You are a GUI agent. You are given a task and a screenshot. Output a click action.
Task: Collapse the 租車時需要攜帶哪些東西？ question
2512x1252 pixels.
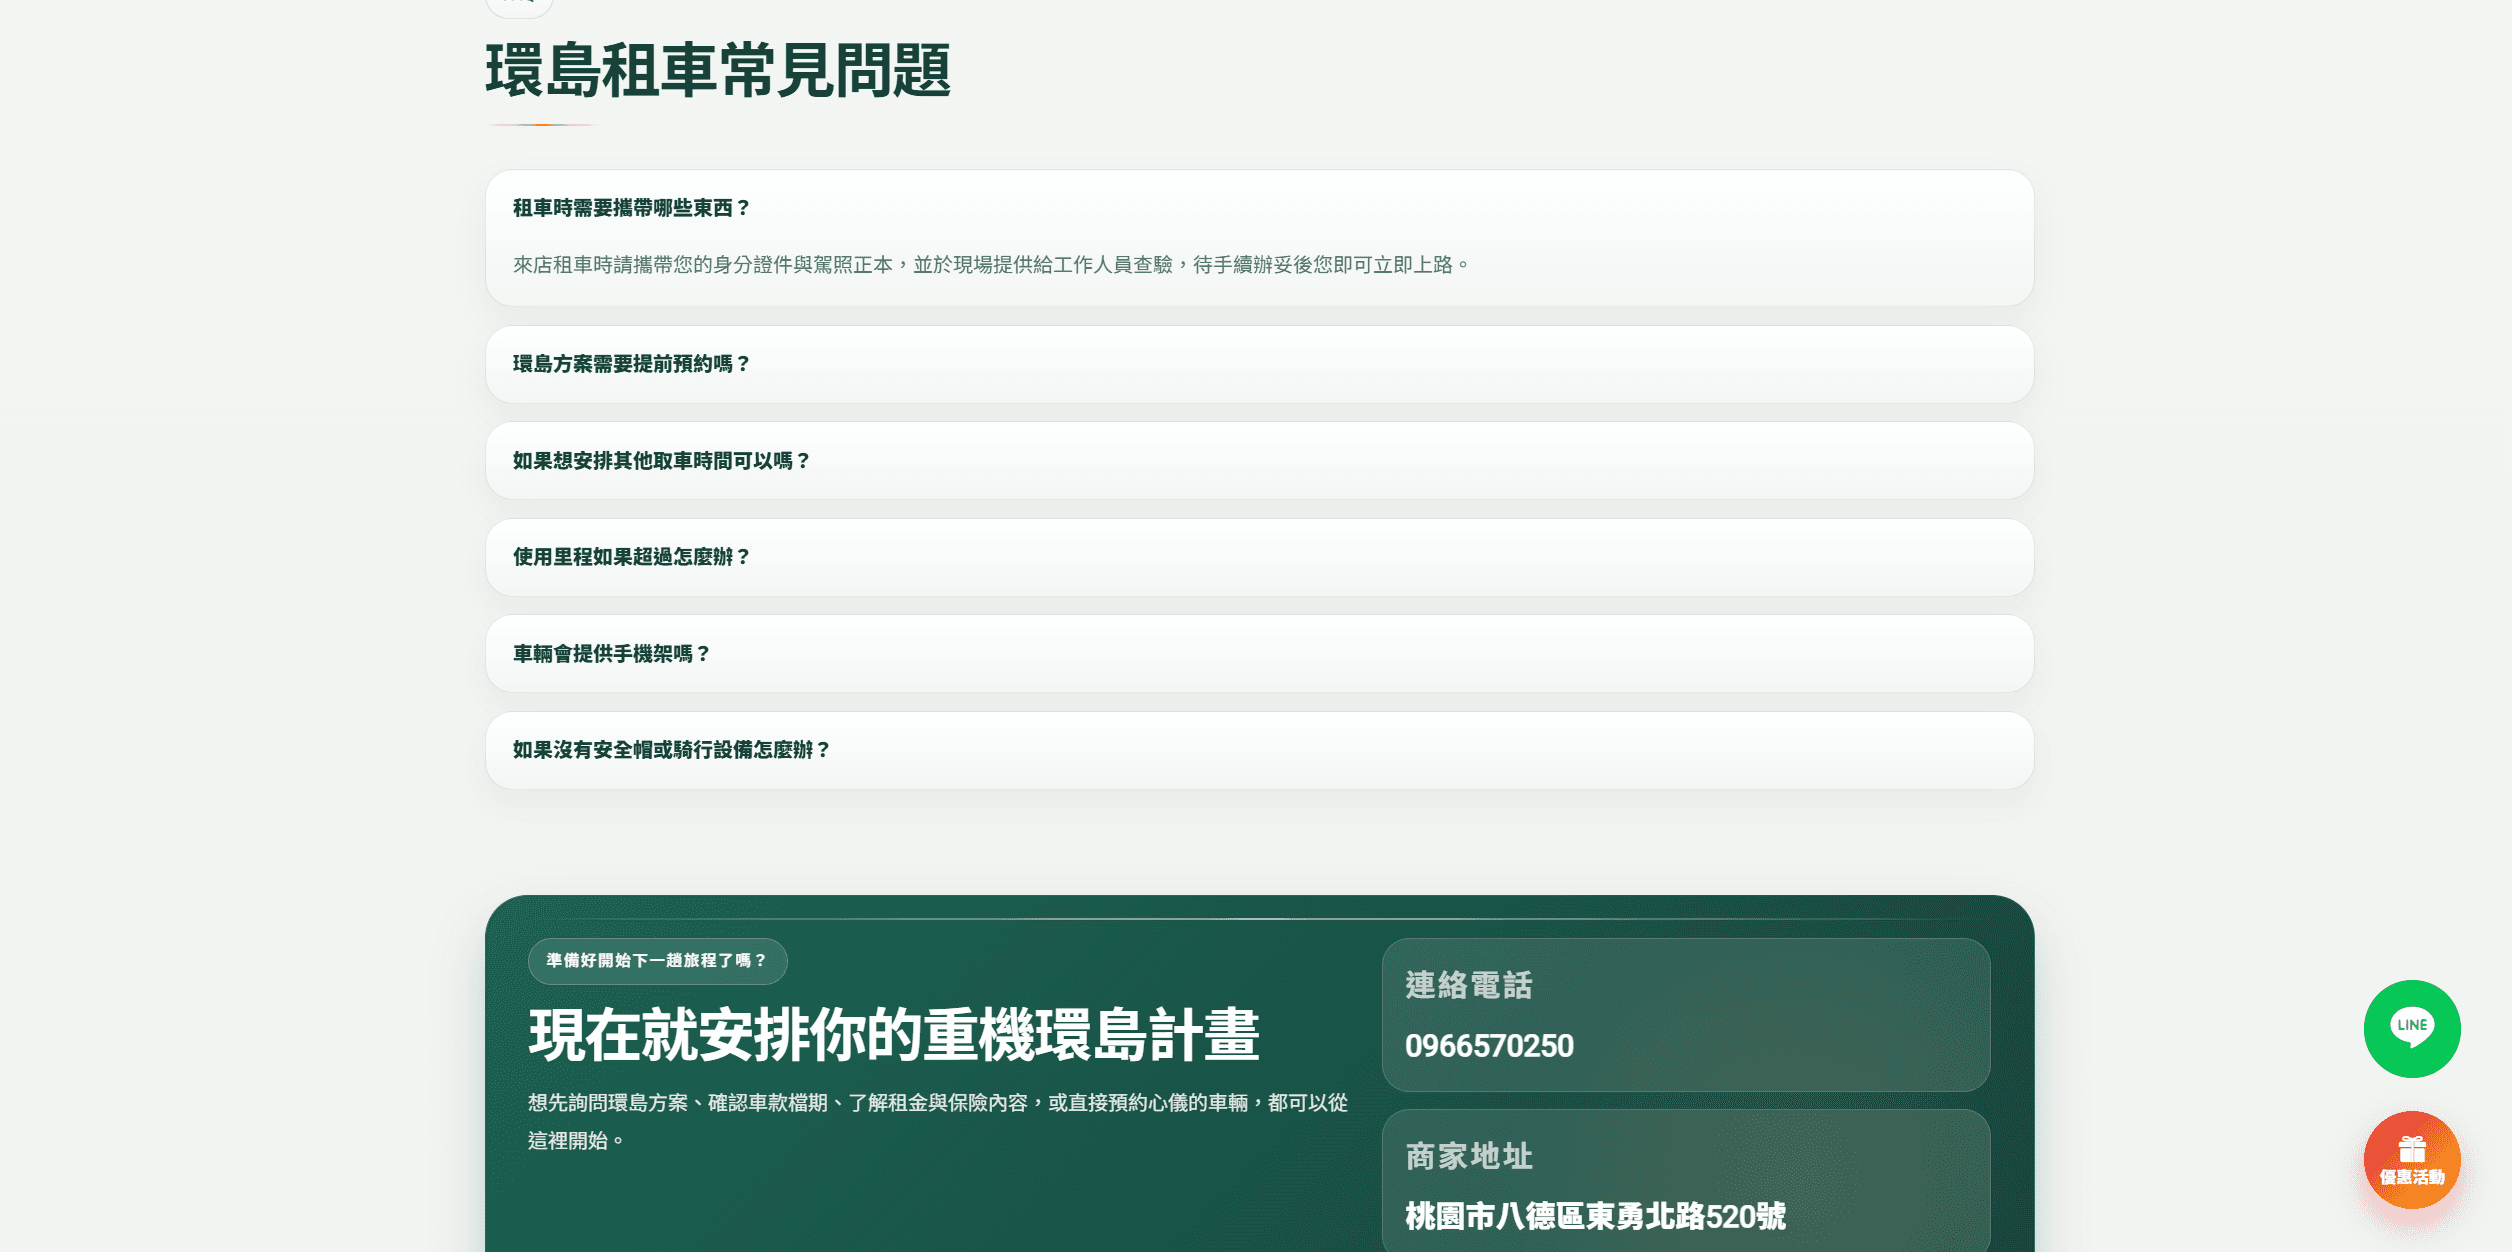click(x=1259, y=208)
